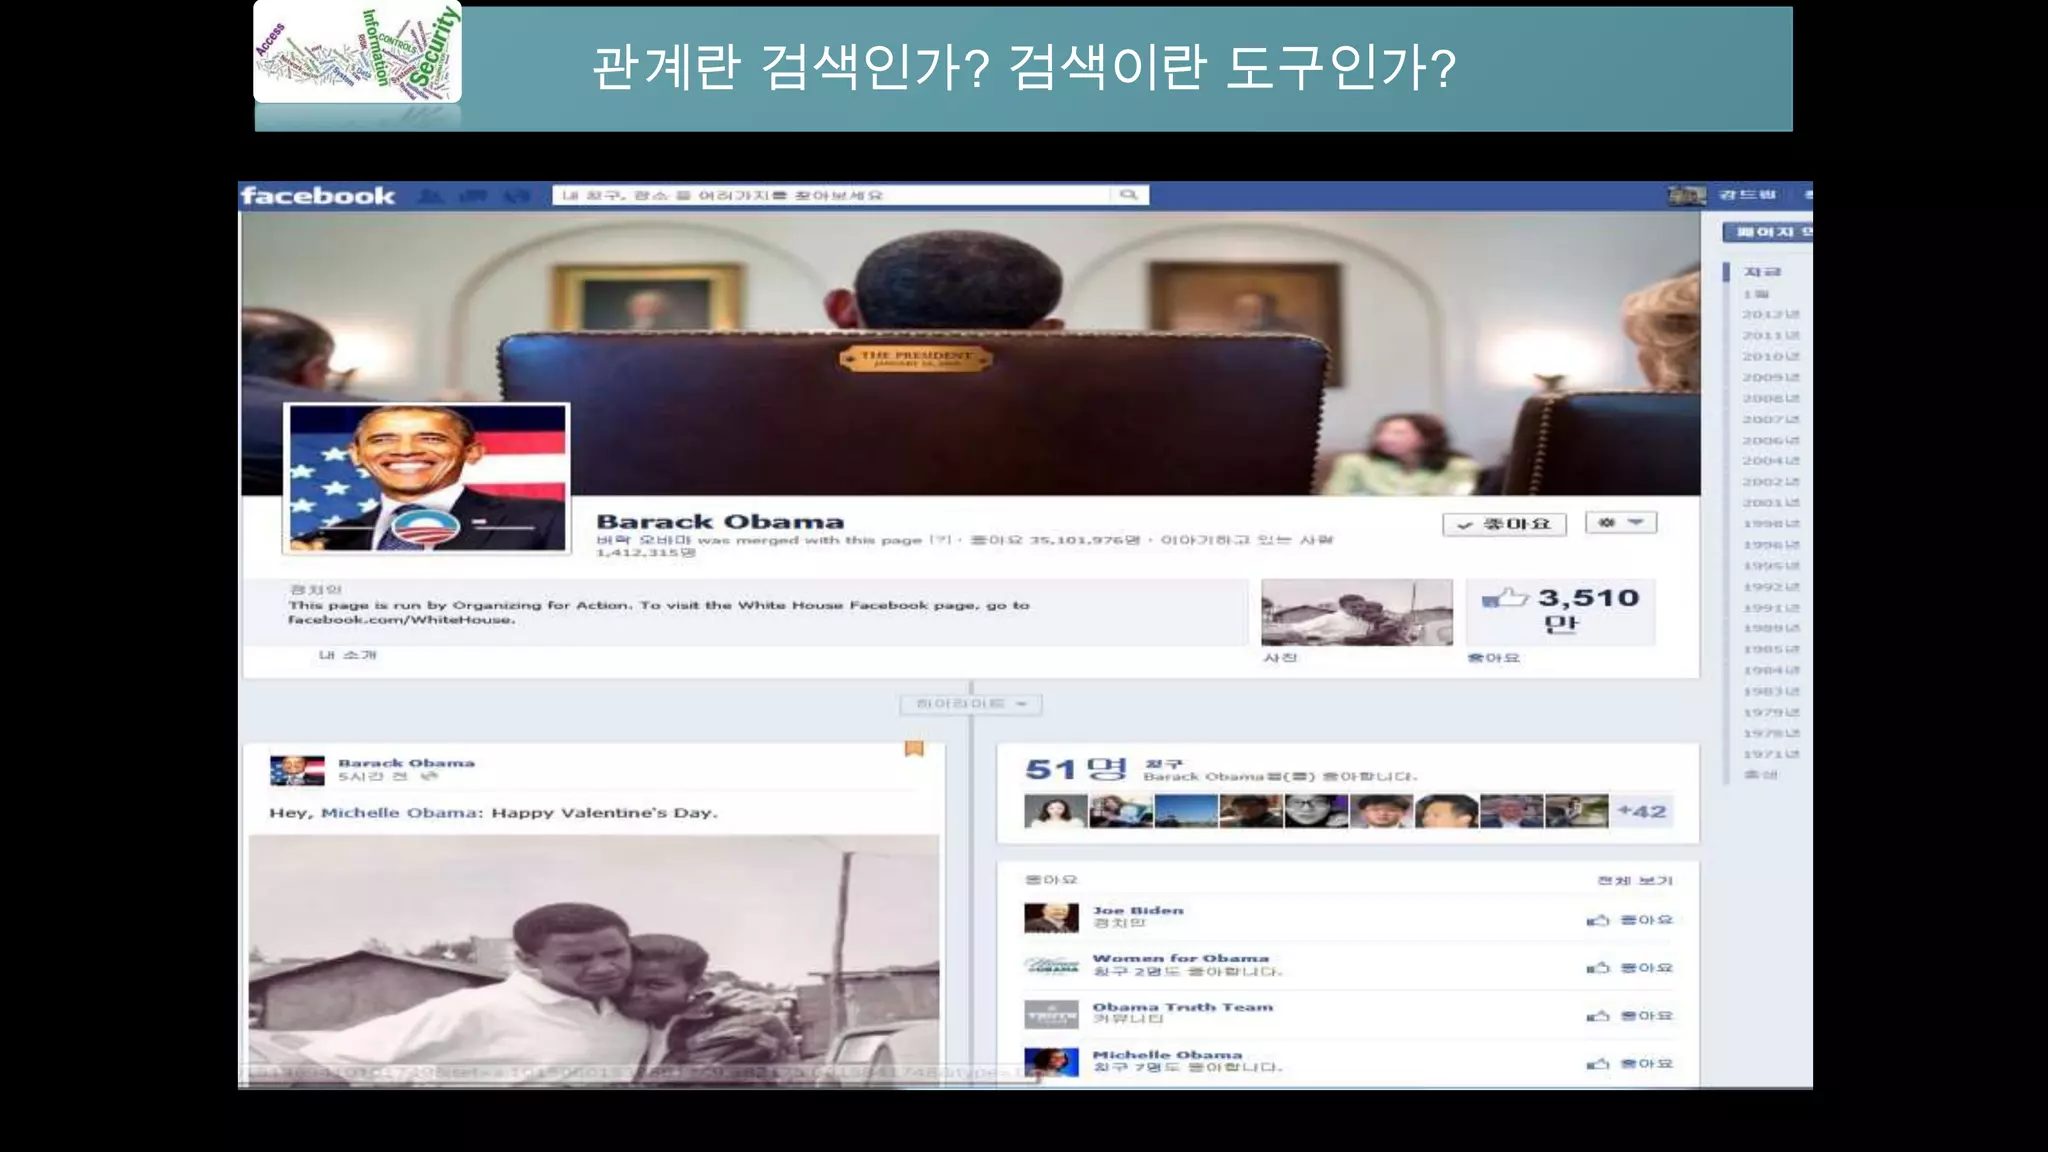Click the cover photo of the president's chair
The height and width of the screenshot is (1152, 2048).
click(971, 354)
